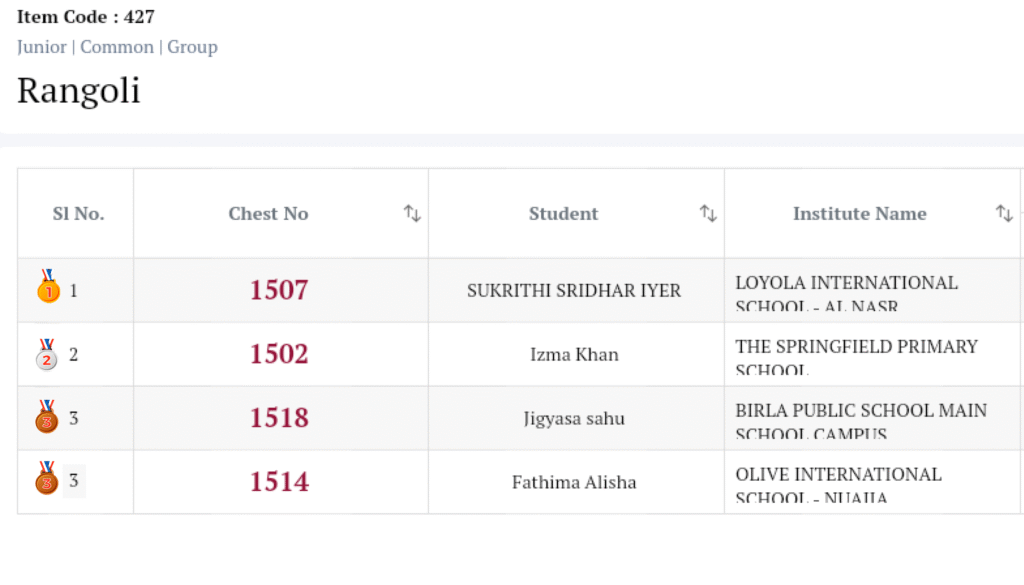Select chest number 1507
1024x585 pixels.
pyautogui.click(x=279, y=290)
